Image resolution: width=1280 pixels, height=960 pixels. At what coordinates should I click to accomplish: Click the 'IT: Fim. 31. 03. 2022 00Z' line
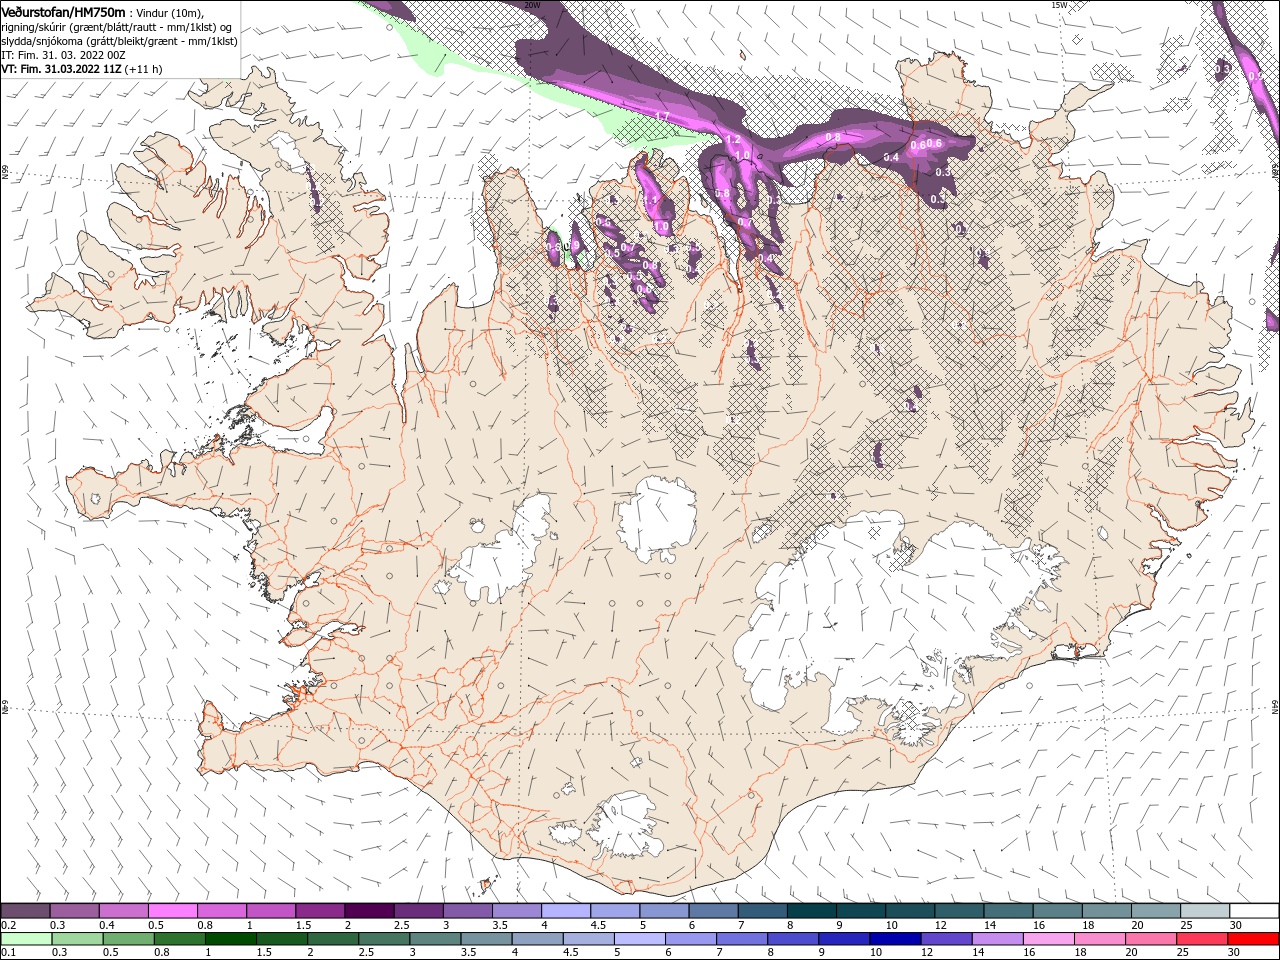(x=62, y=55)
